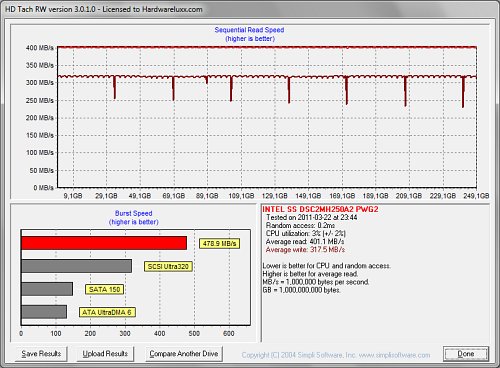The height and width of the screenshot is (368, 500).
Task: Click the 400 MB/s axis label
Action: click(x=40, y=48)
